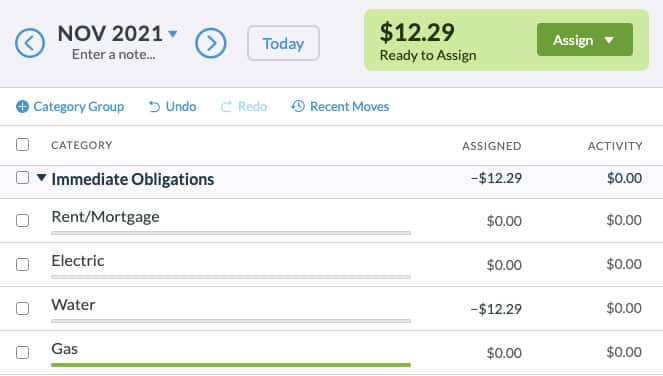The height and width of the screenshot is (376, 663).
Task: Click Water's assigned amount -$12.29
Action: click(496, 309)
